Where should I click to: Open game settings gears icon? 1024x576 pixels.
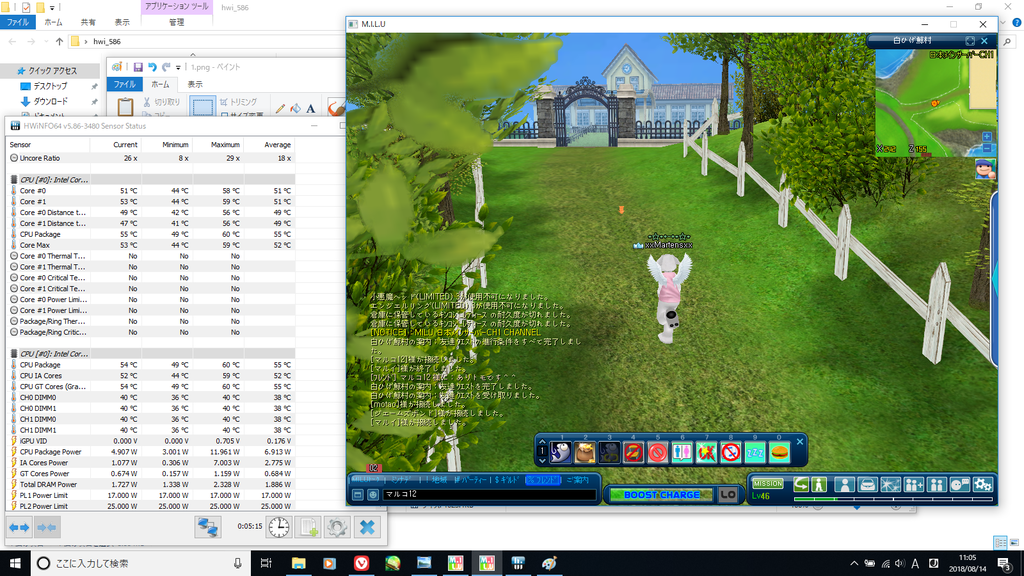coord(983,485)
